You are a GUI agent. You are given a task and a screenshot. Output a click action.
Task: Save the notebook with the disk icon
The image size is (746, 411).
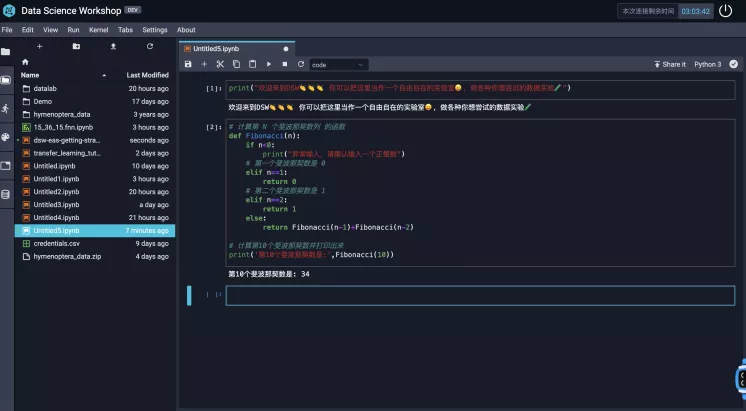188,64
